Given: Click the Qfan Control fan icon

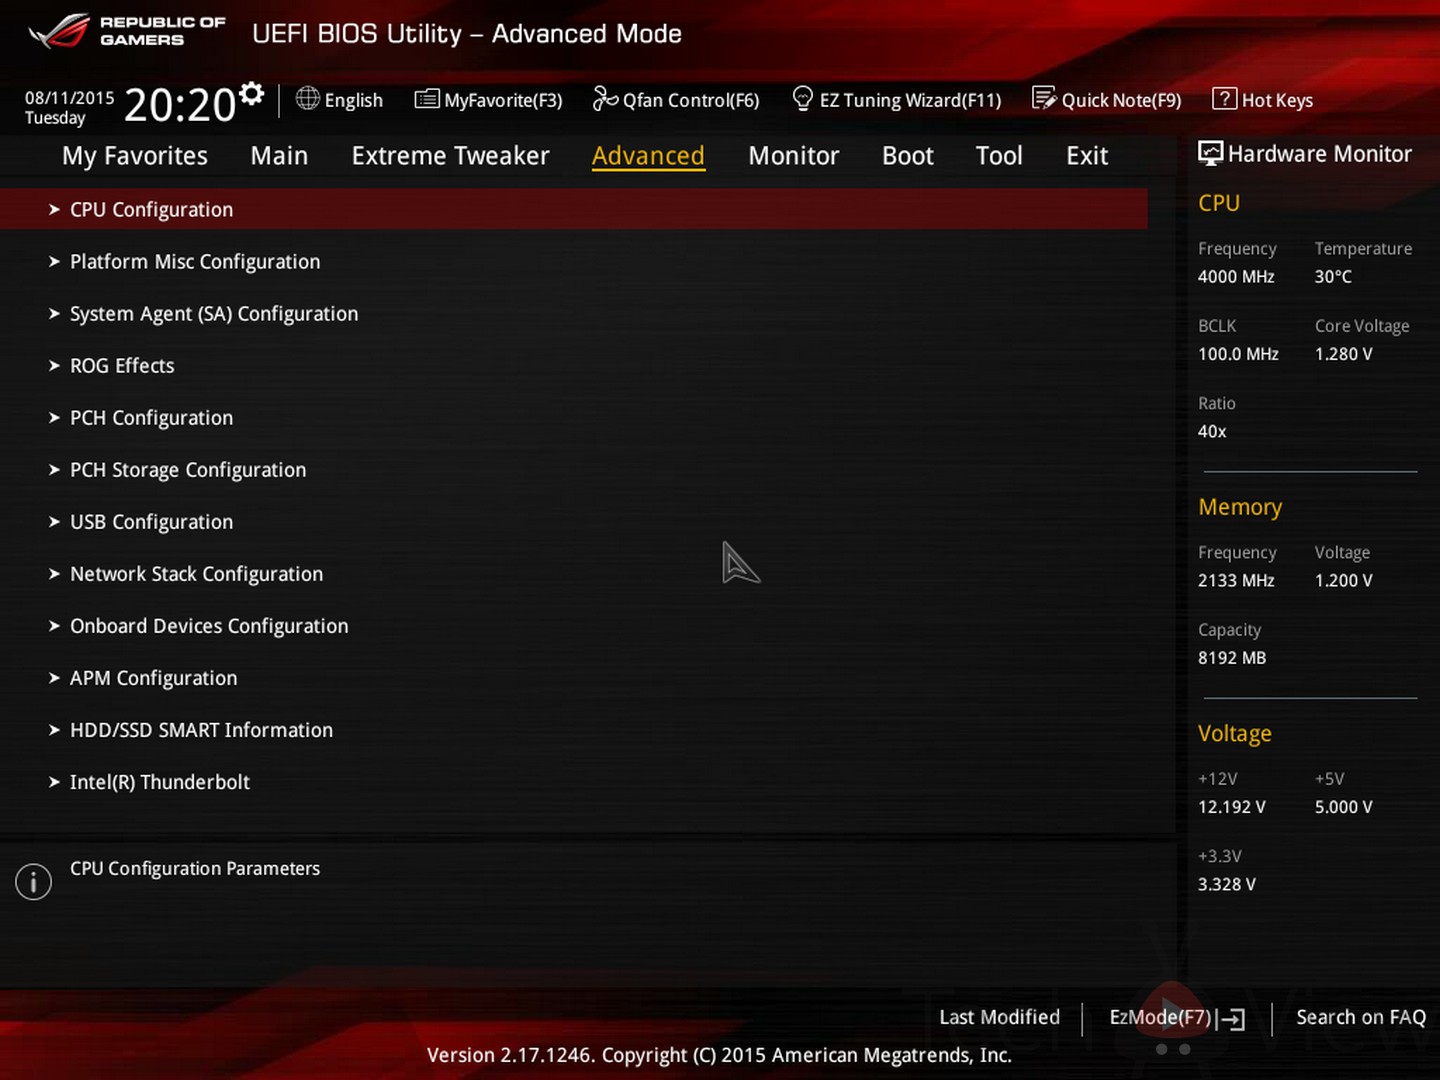Looking at the screenshot, I should 605,98.
